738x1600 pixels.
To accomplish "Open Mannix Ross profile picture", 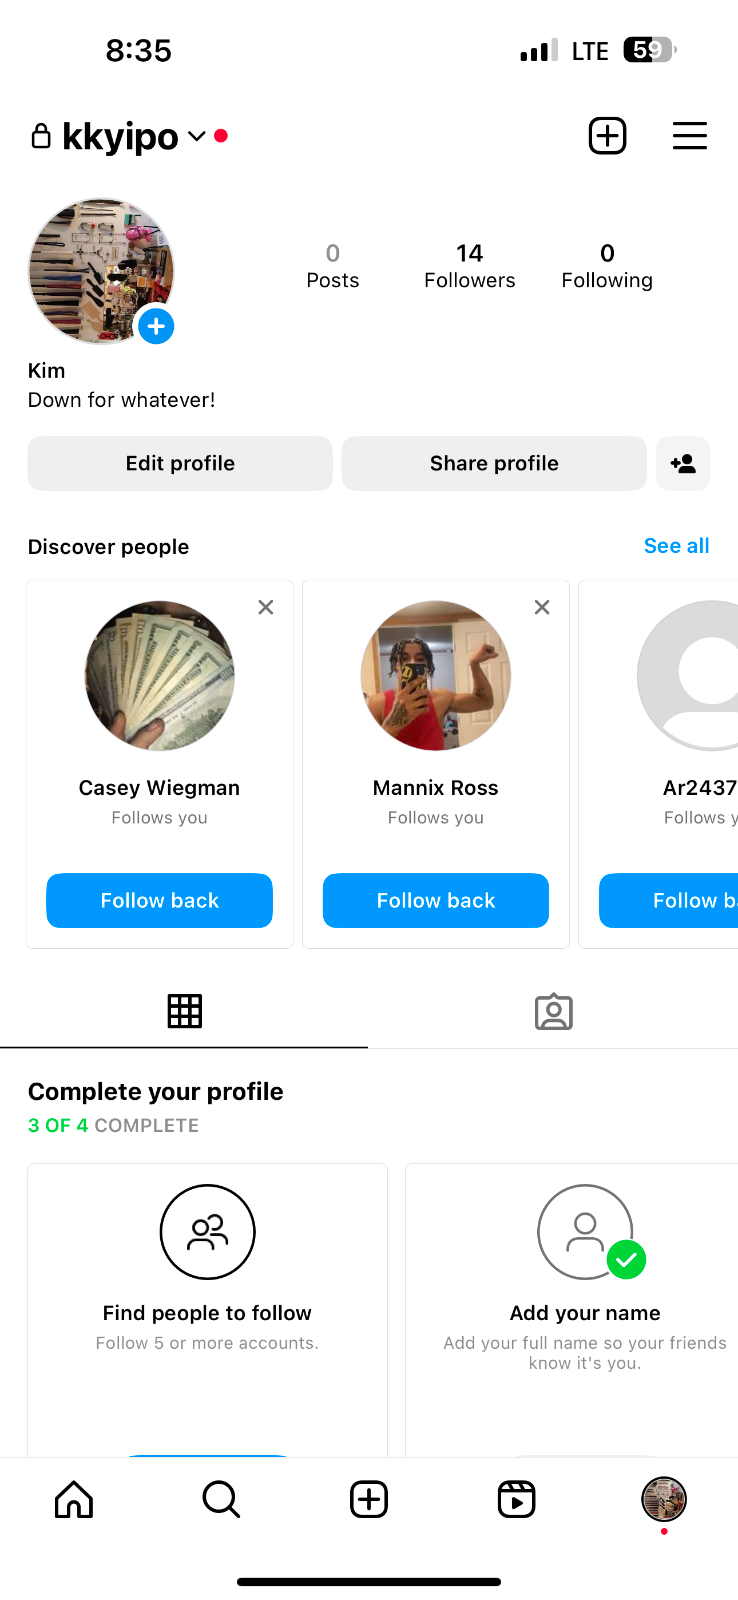I will (436, 675).
